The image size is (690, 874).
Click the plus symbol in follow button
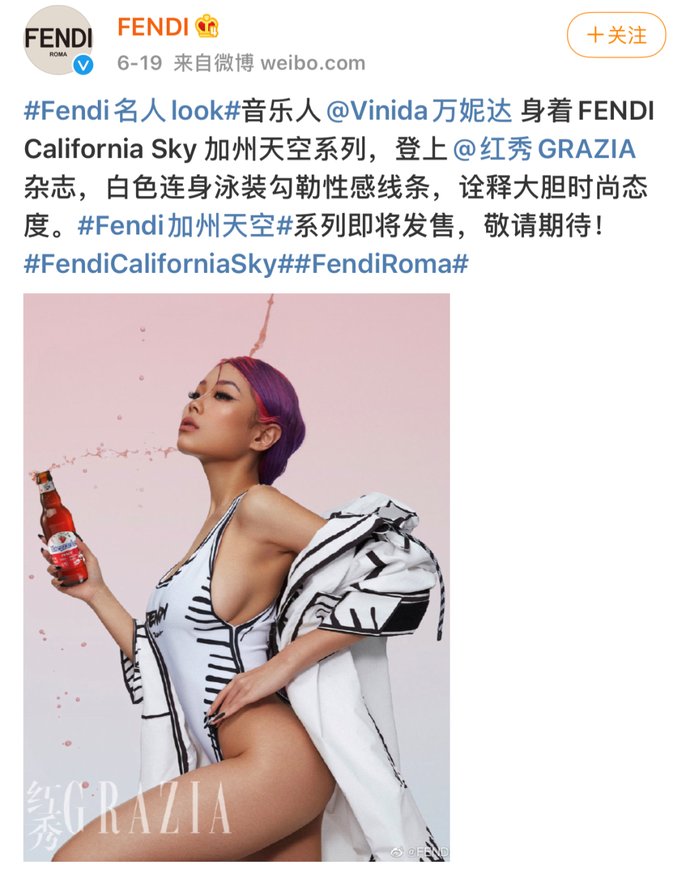[595, 35]
